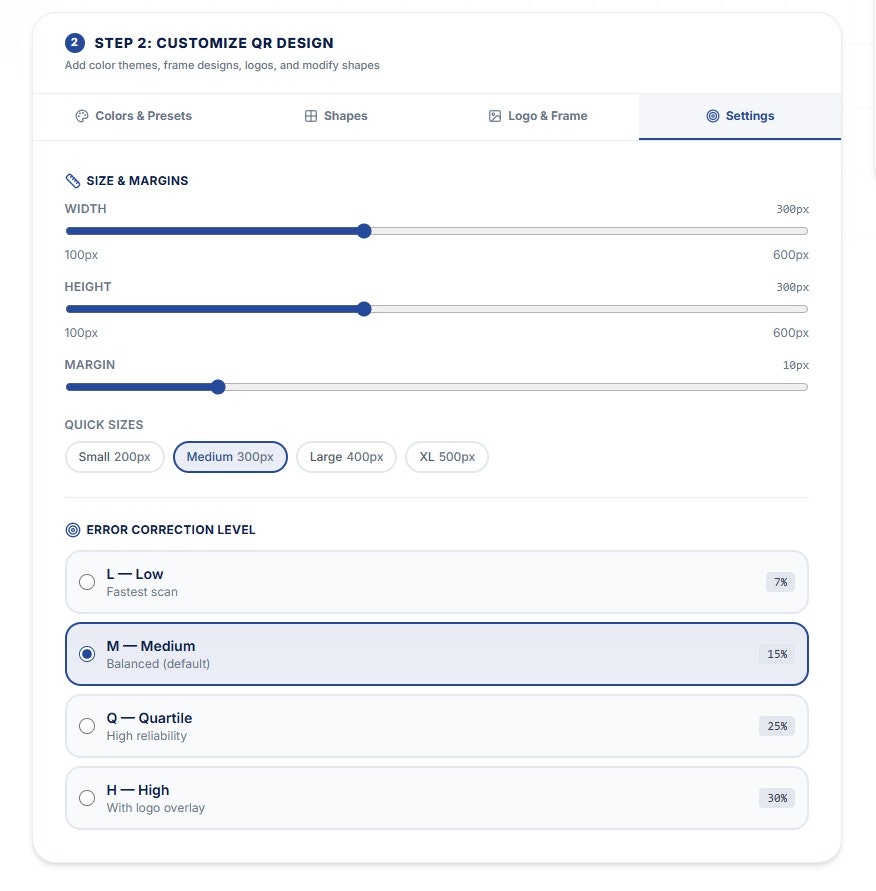
Task: Click the image icon beside Logo & Frame
Action: click(495, 116)
